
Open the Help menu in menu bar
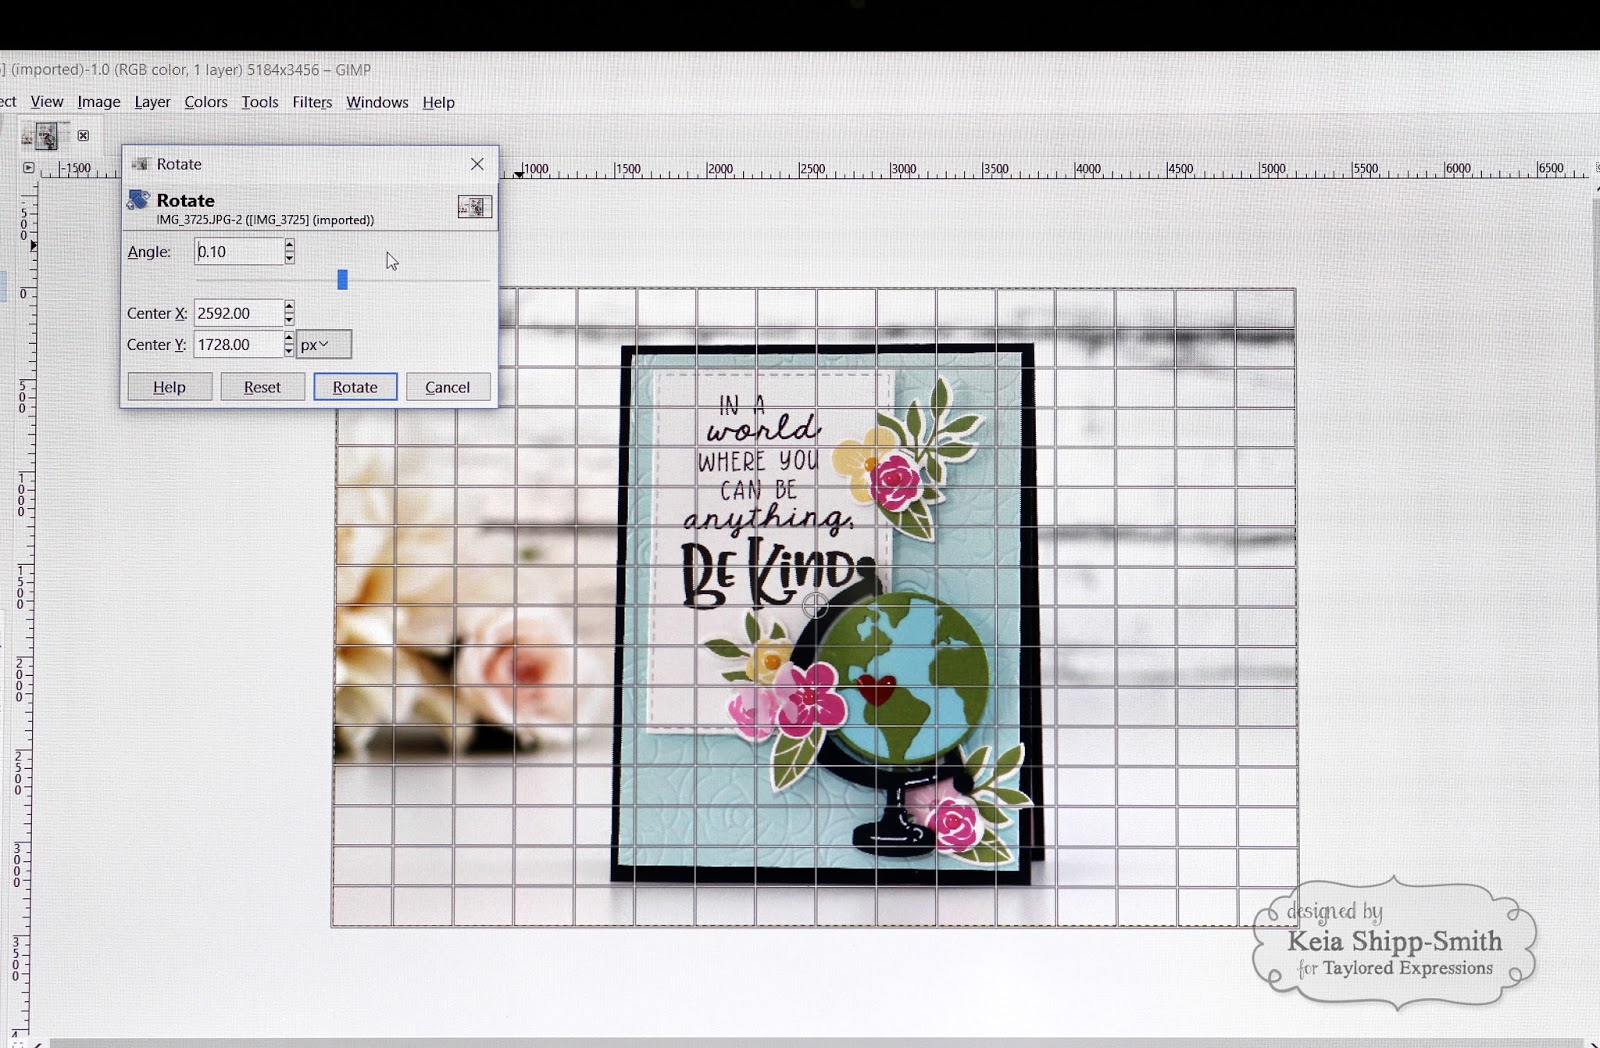(438, 102)
